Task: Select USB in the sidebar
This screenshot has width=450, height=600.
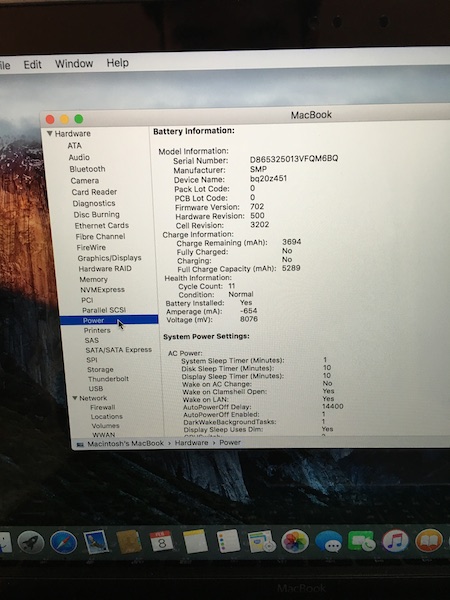Action: click(x=96, y=388)
